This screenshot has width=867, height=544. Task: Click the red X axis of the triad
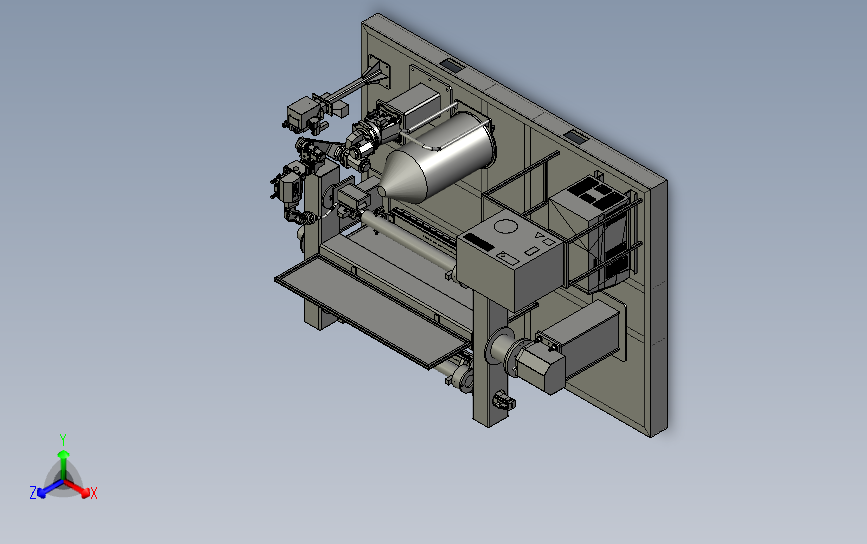coord(79,489)
